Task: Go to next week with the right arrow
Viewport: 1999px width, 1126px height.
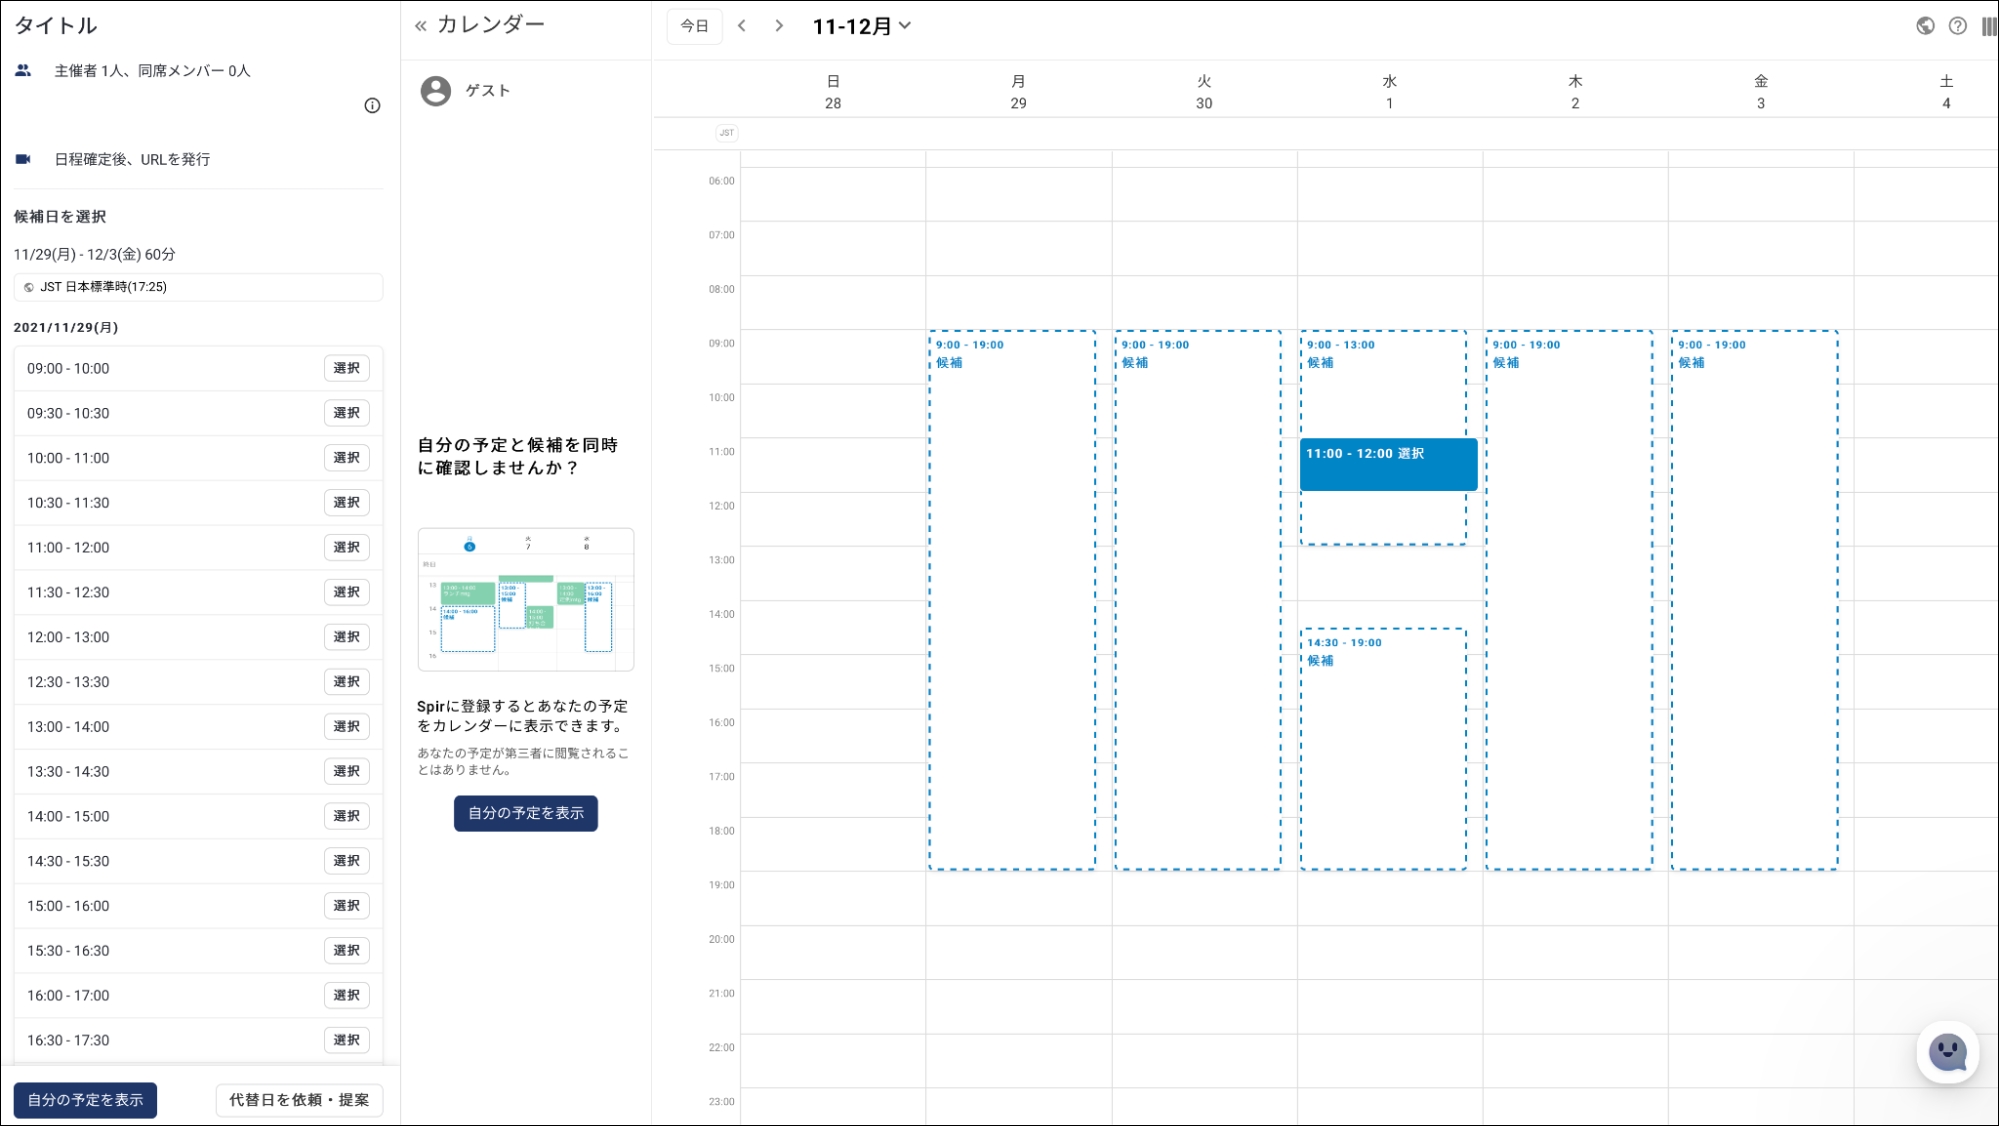Action: coord(778,26)
